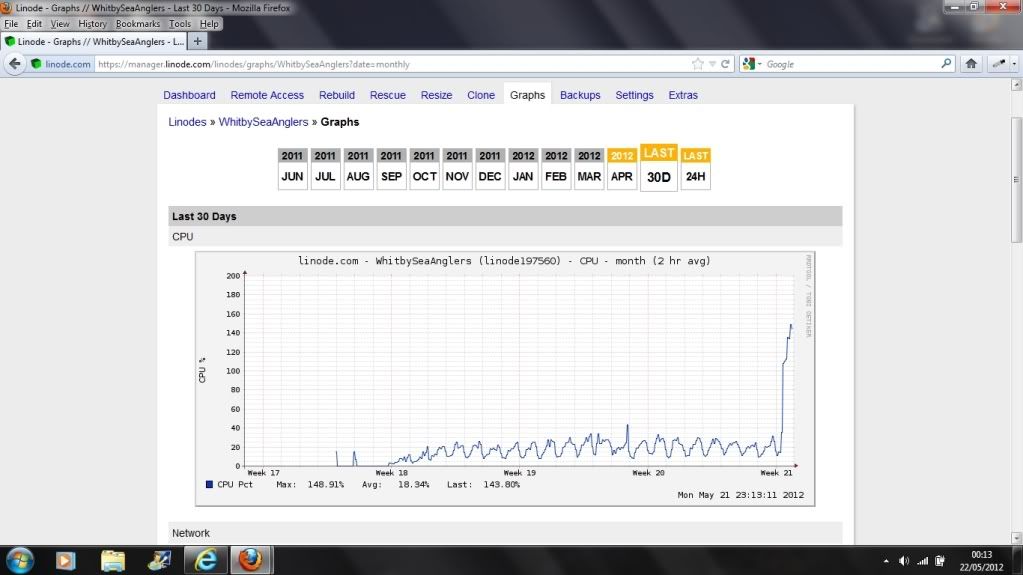Select the LAST 30D graph range
This screenshot has height=575, width=1023.
[659, 168]
